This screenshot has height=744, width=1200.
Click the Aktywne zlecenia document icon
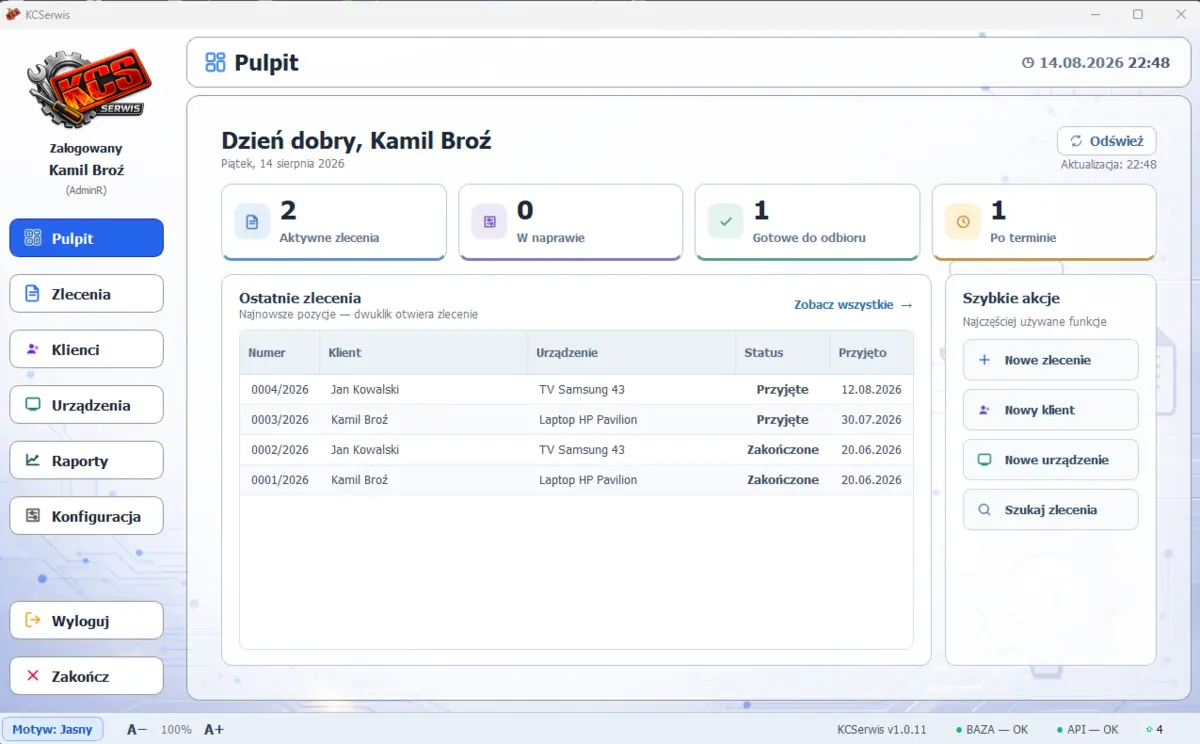click(252, 222)
